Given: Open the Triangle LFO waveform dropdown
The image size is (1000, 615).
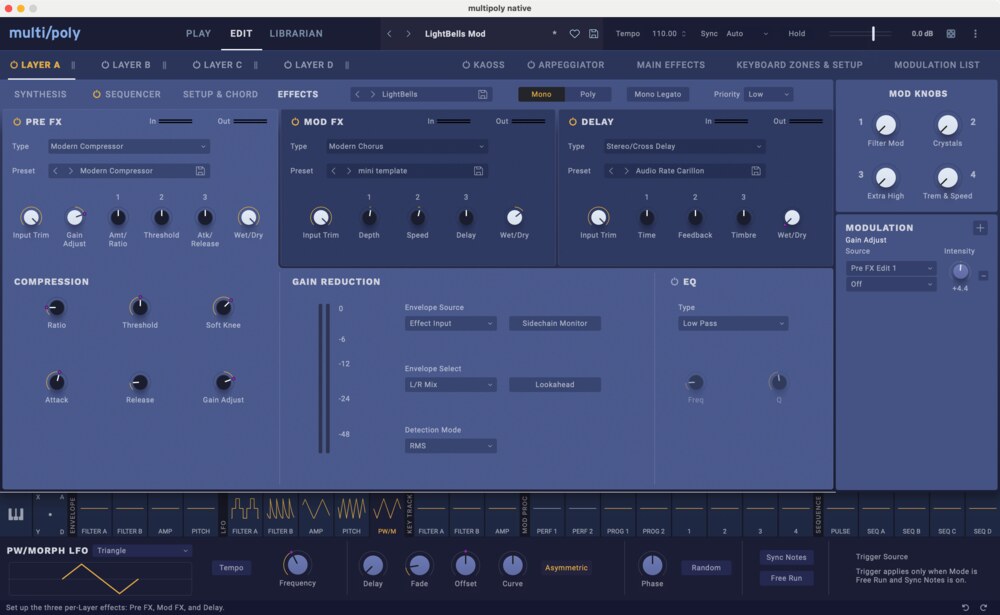Looking at the screenshot, I should click(x=143, y=551).
